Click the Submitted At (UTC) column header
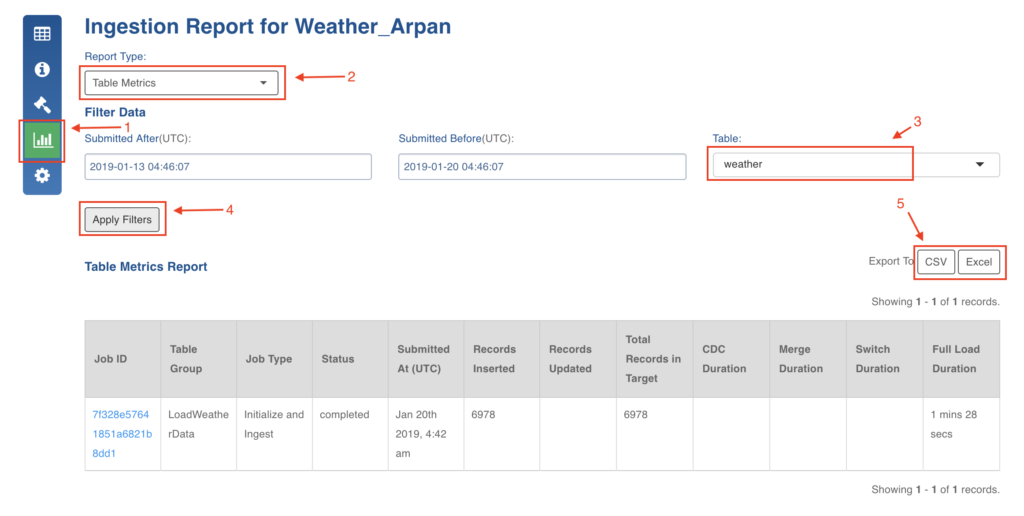This screenshot has height=516, width=1024. click(x=424, y=359)
